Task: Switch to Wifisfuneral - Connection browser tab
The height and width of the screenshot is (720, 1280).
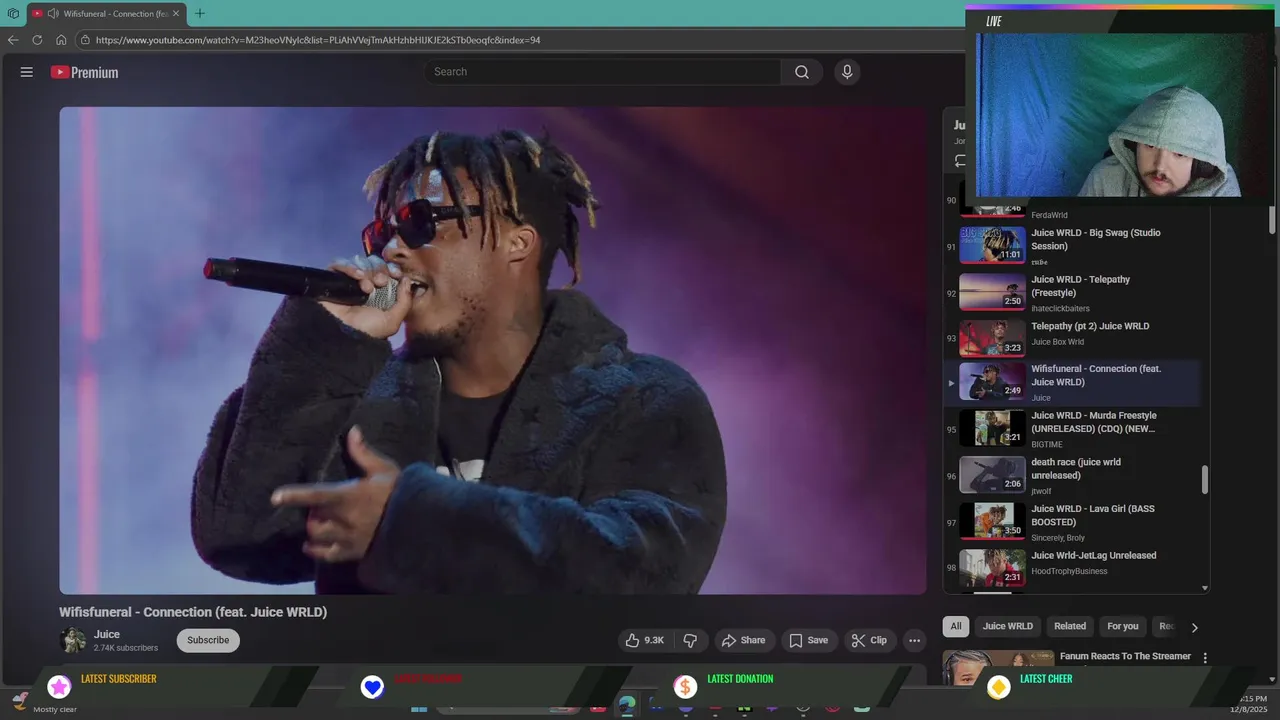Action: 105,13
